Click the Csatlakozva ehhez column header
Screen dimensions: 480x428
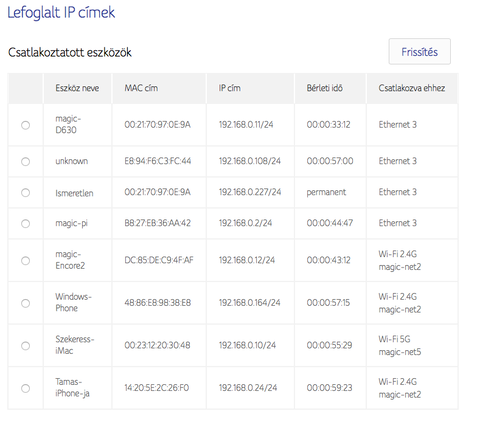click(x=412, y=88)
